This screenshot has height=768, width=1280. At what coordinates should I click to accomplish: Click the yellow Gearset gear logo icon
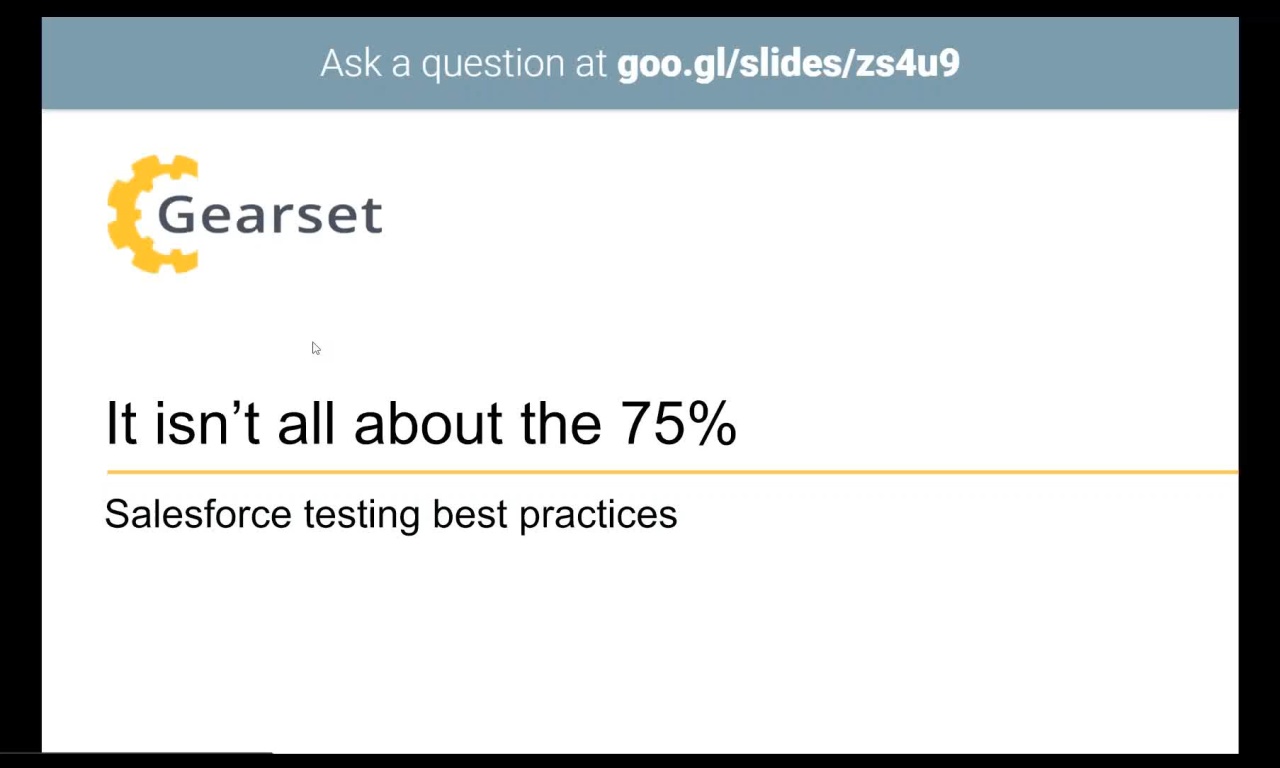coord(150,213)
